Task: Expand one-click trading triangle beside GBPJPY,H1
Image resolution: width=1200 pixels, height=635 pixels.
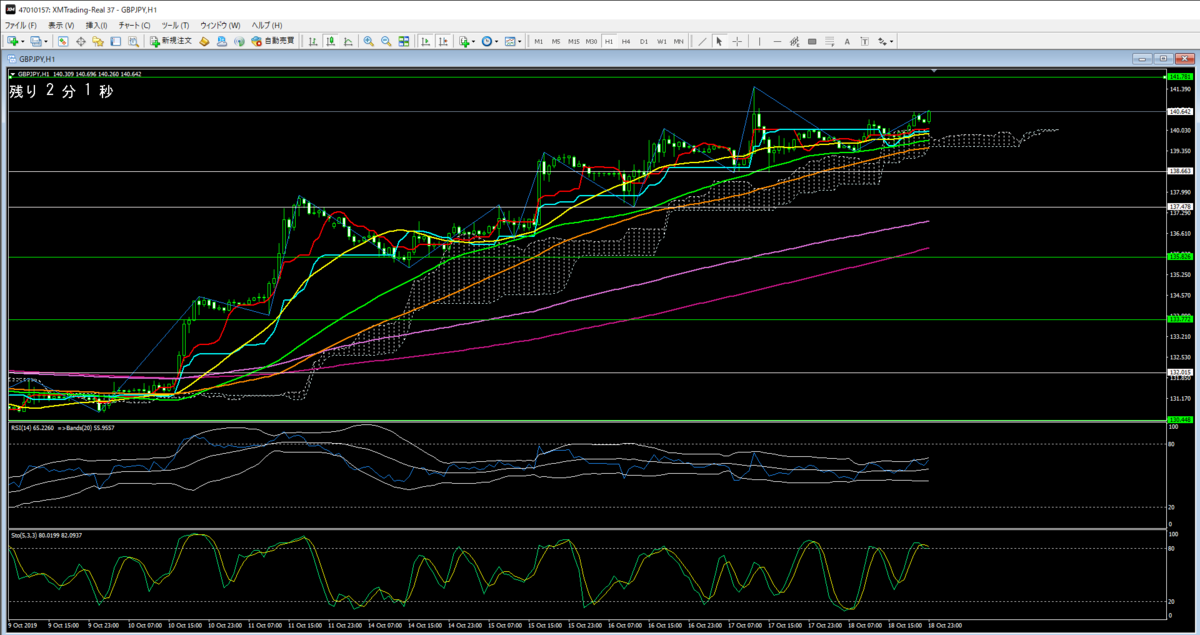Action: click(12, 74)
